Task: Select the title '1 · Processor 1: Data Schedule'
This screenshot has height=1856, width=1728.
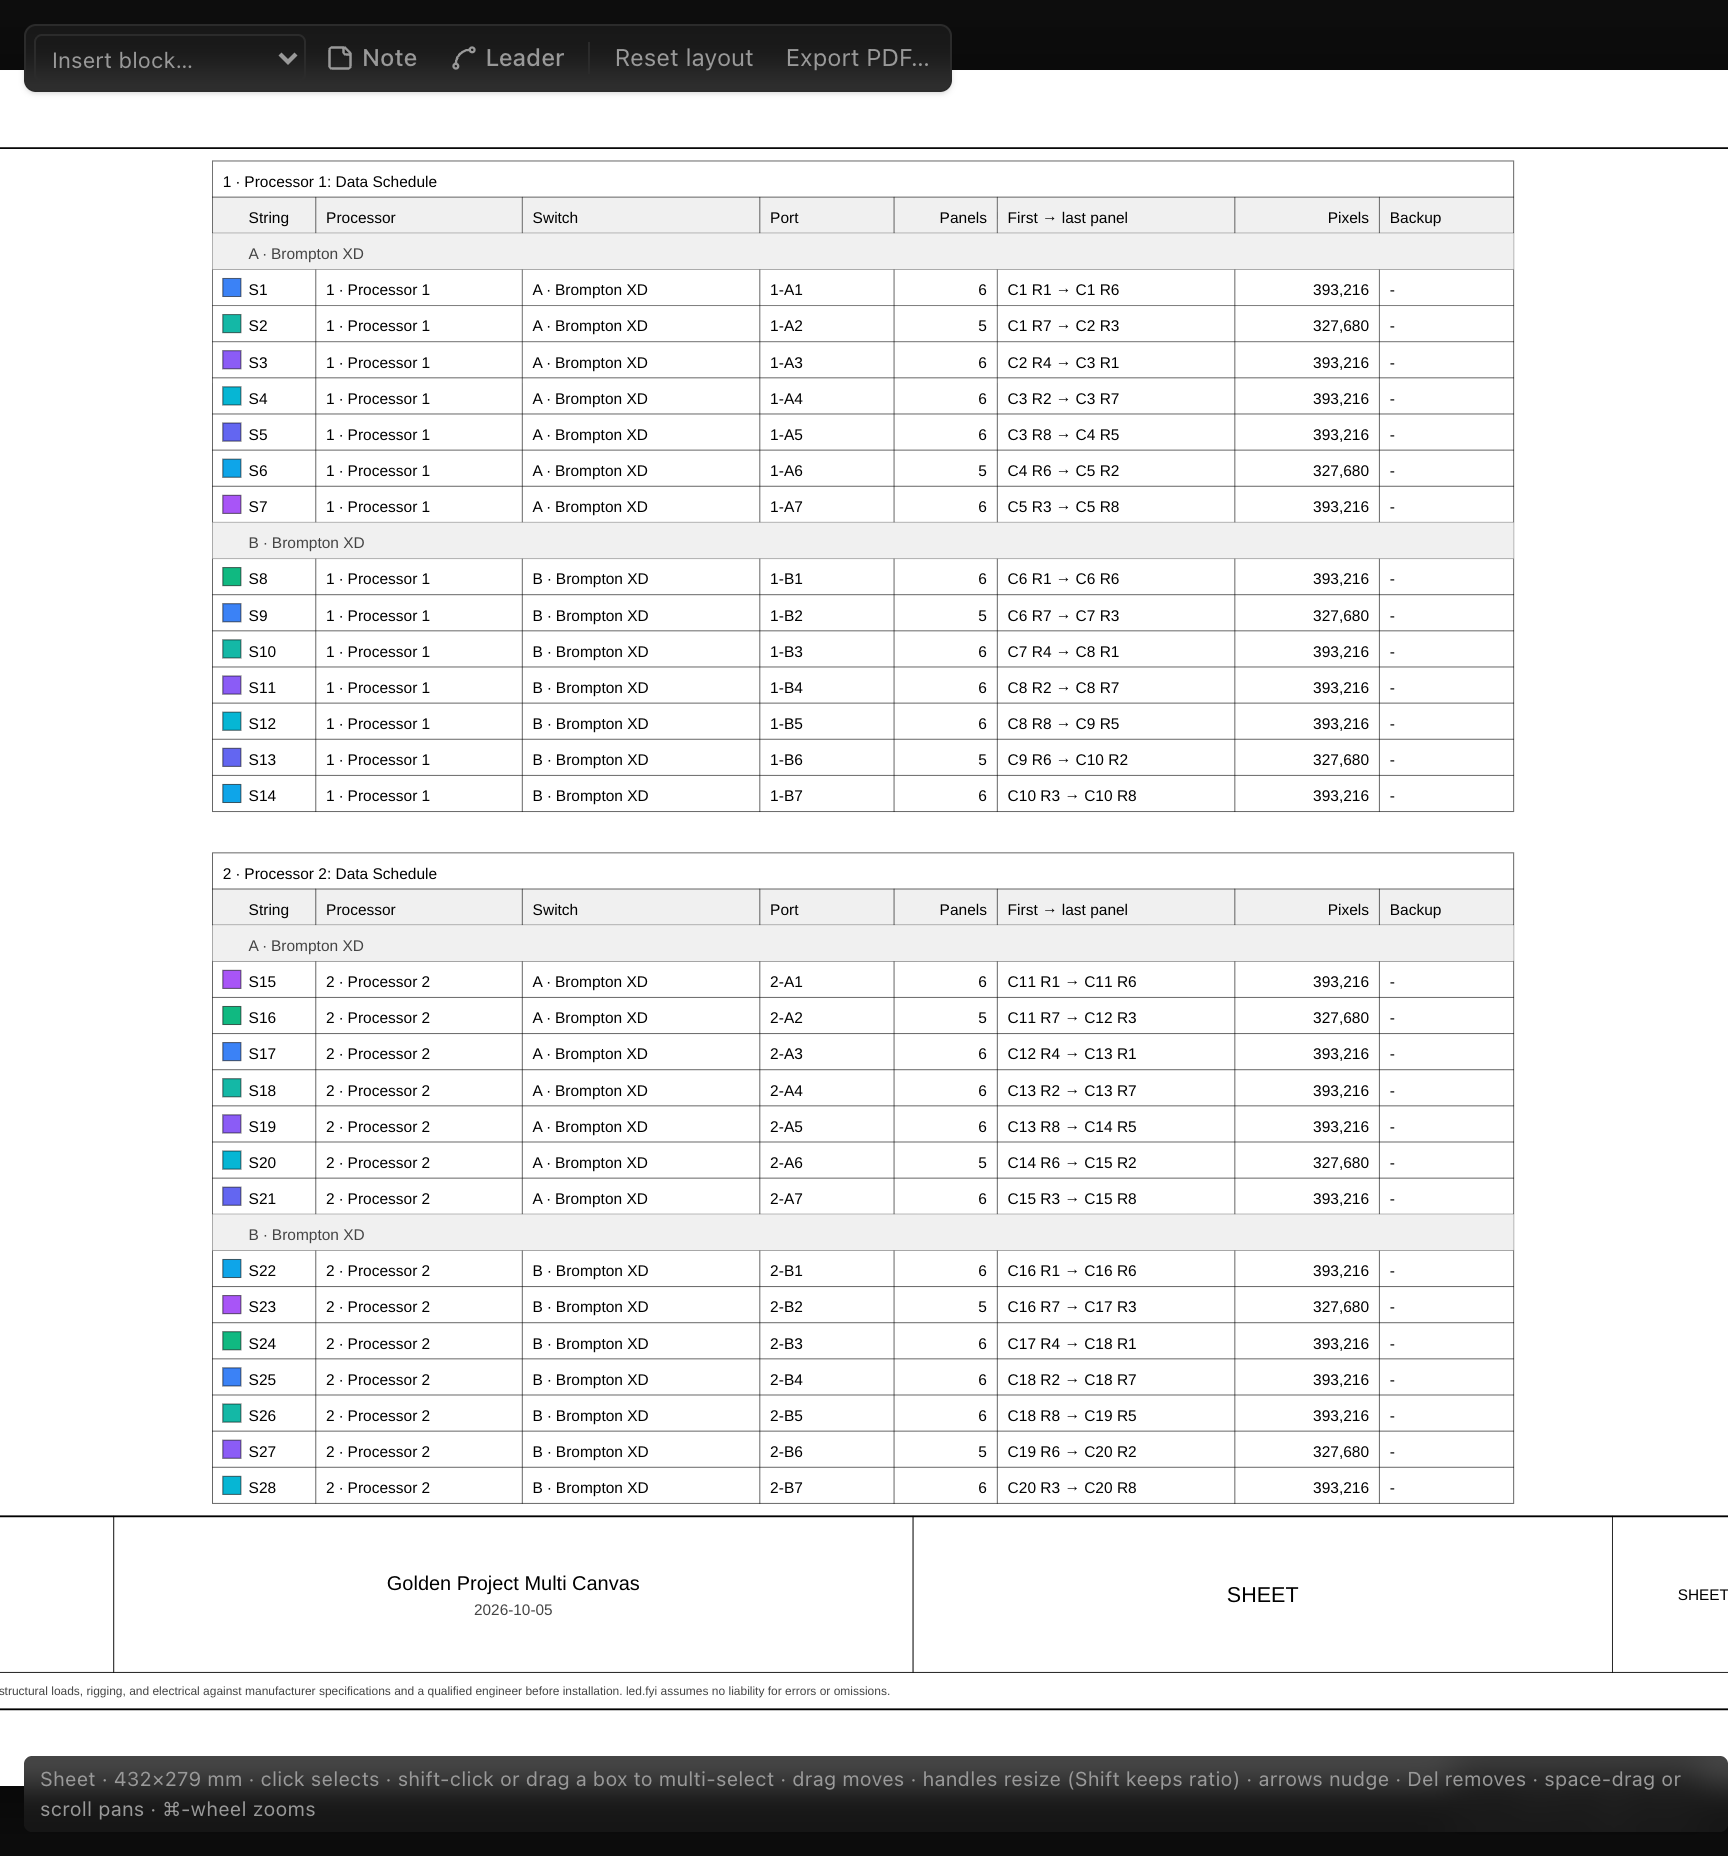Action: [x=330, y=182]
